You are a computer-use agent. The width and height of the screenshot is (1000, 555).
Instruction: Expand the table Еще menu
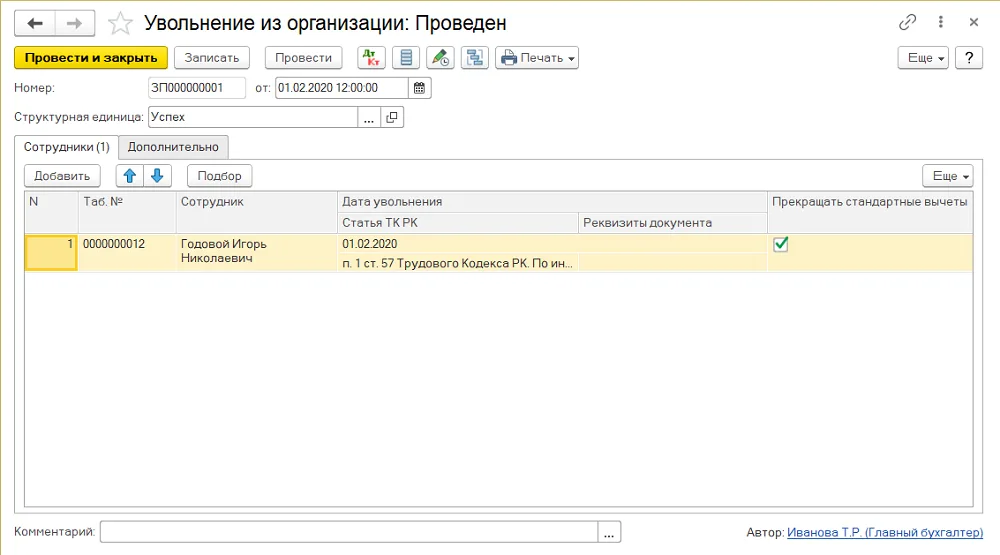click(948, 175)
